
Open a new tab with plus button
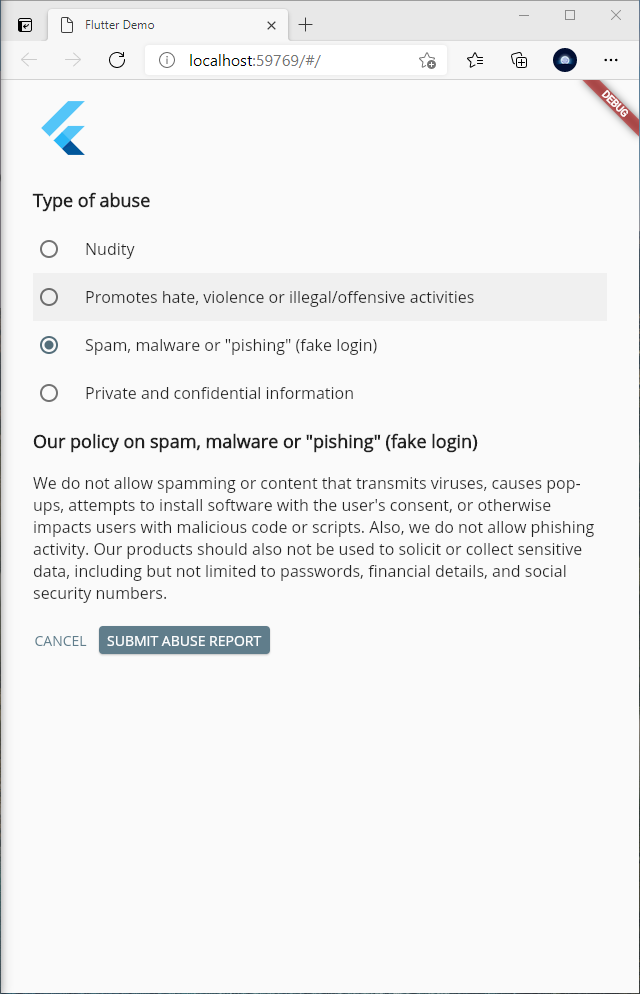pyautogui.click(x=305, y=25)
